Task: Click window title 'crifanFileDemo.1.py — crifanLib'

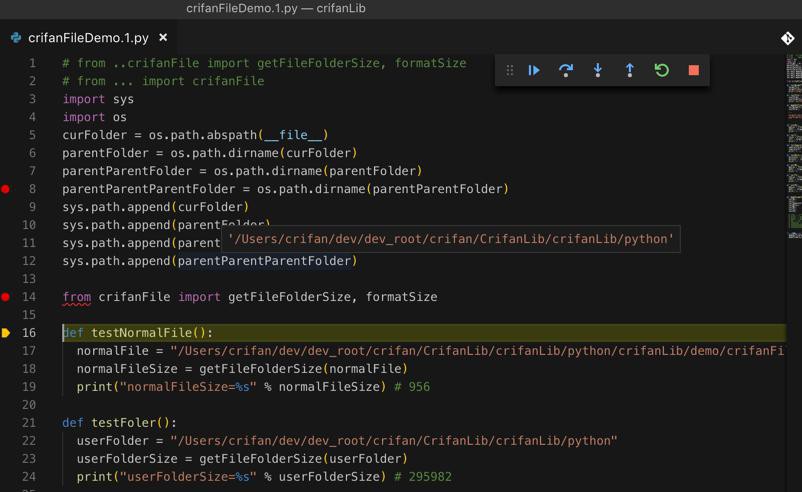Action: coord(276,8)
